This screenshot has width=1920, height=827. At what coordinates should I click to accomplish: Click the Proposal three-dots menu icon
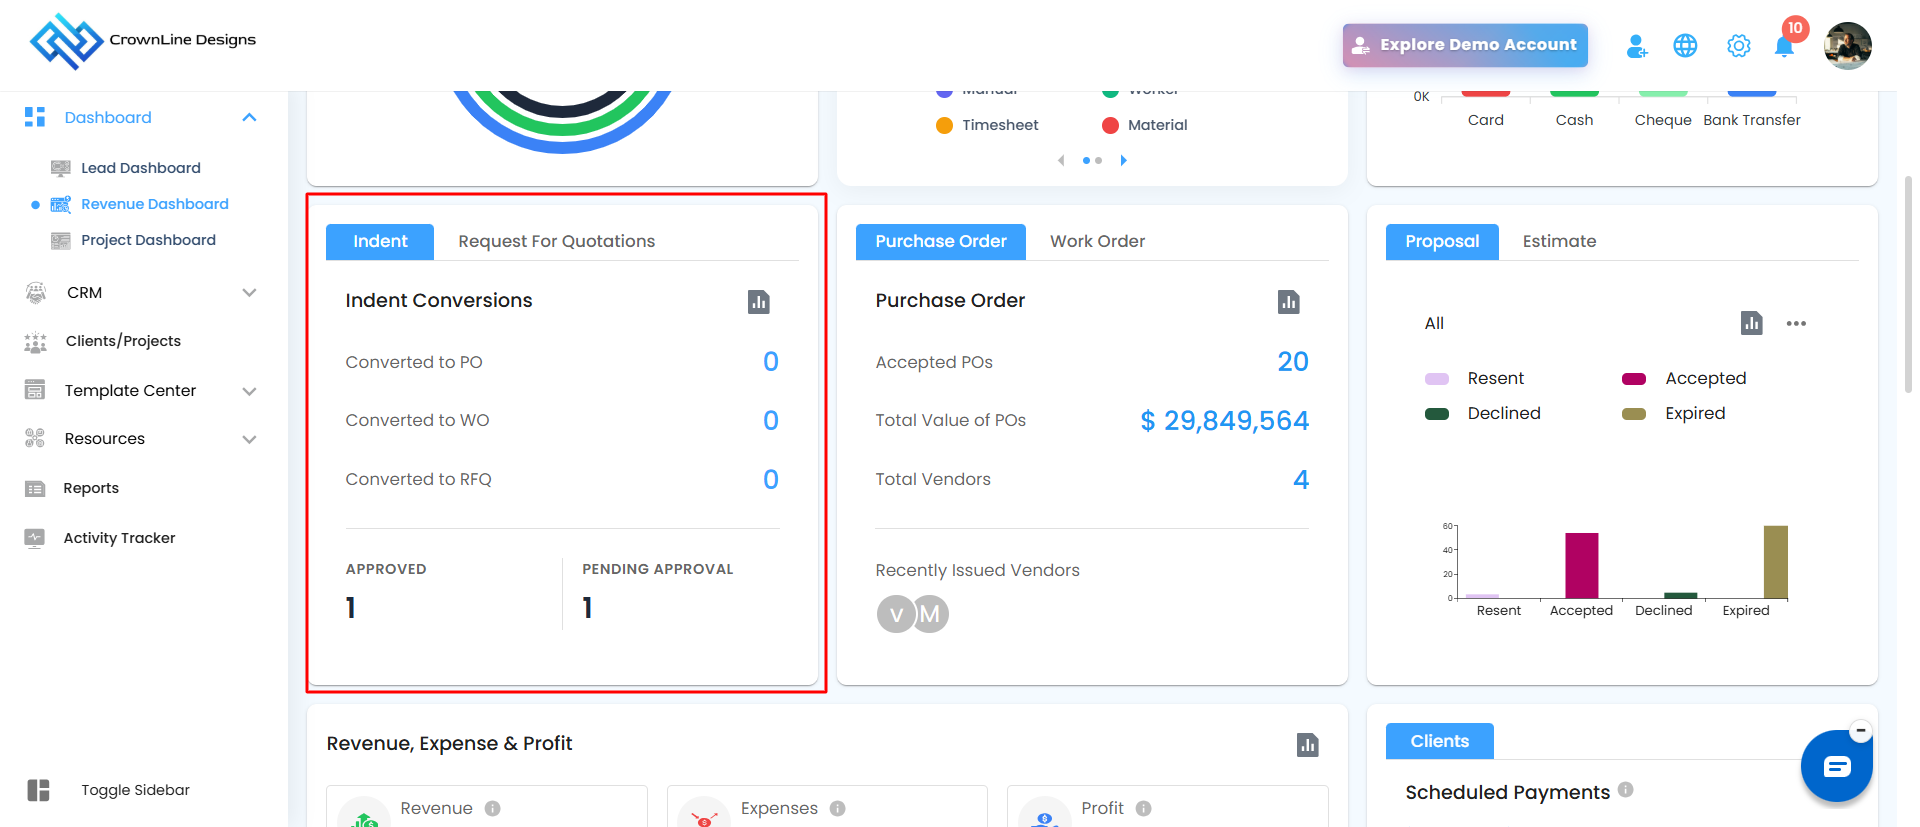pyautogui.click(x=1796, y=323)
